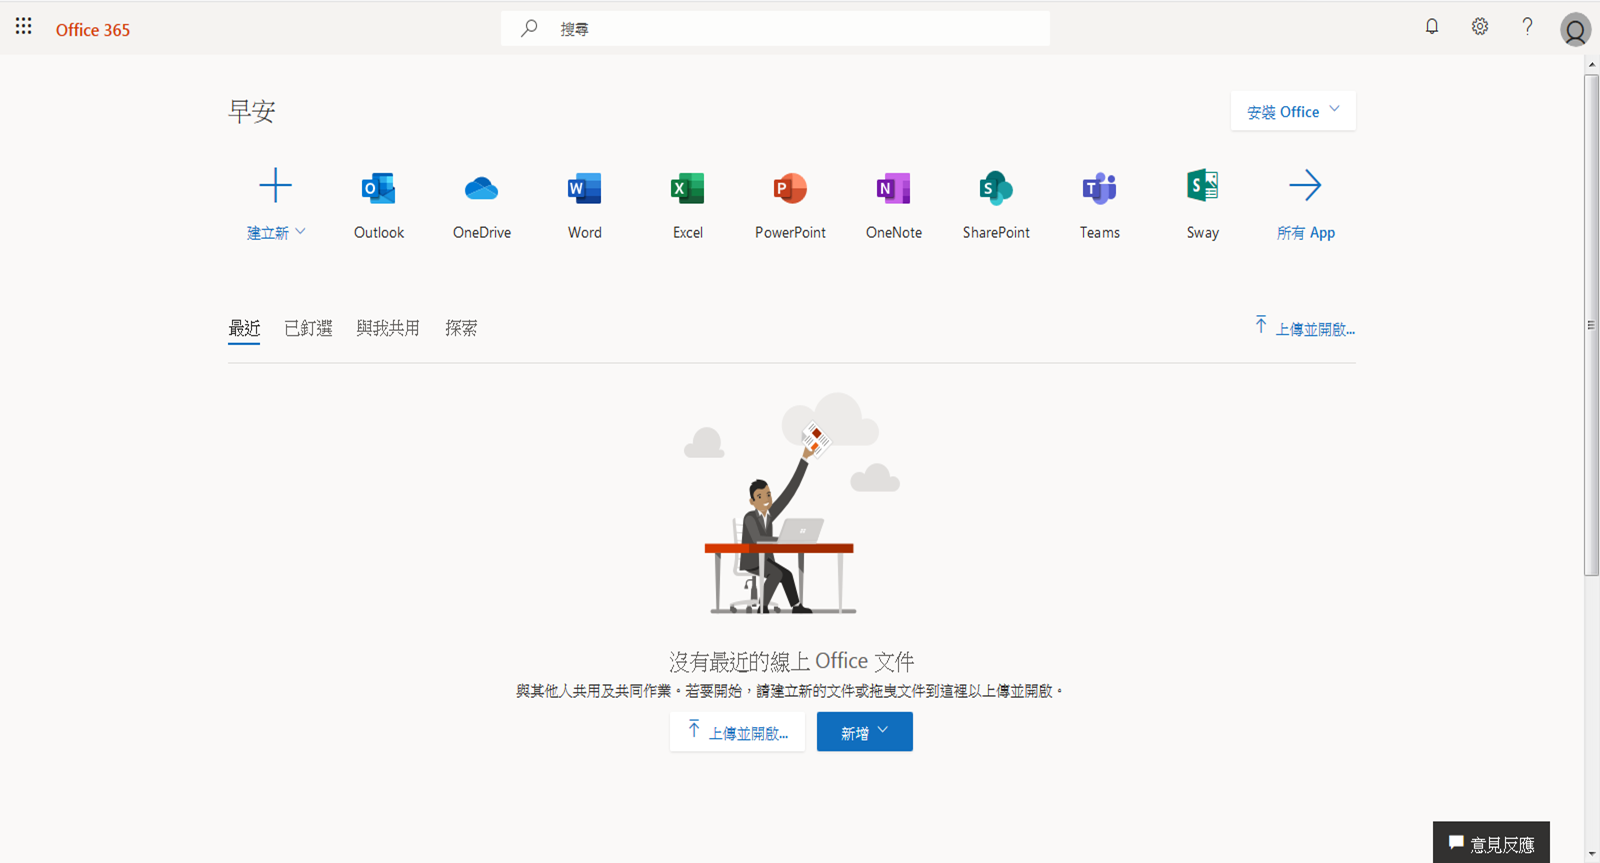Click the 上傳並開啟 button below the empty-state message
Screen dimensions: 1600x863
pos(738,732)
